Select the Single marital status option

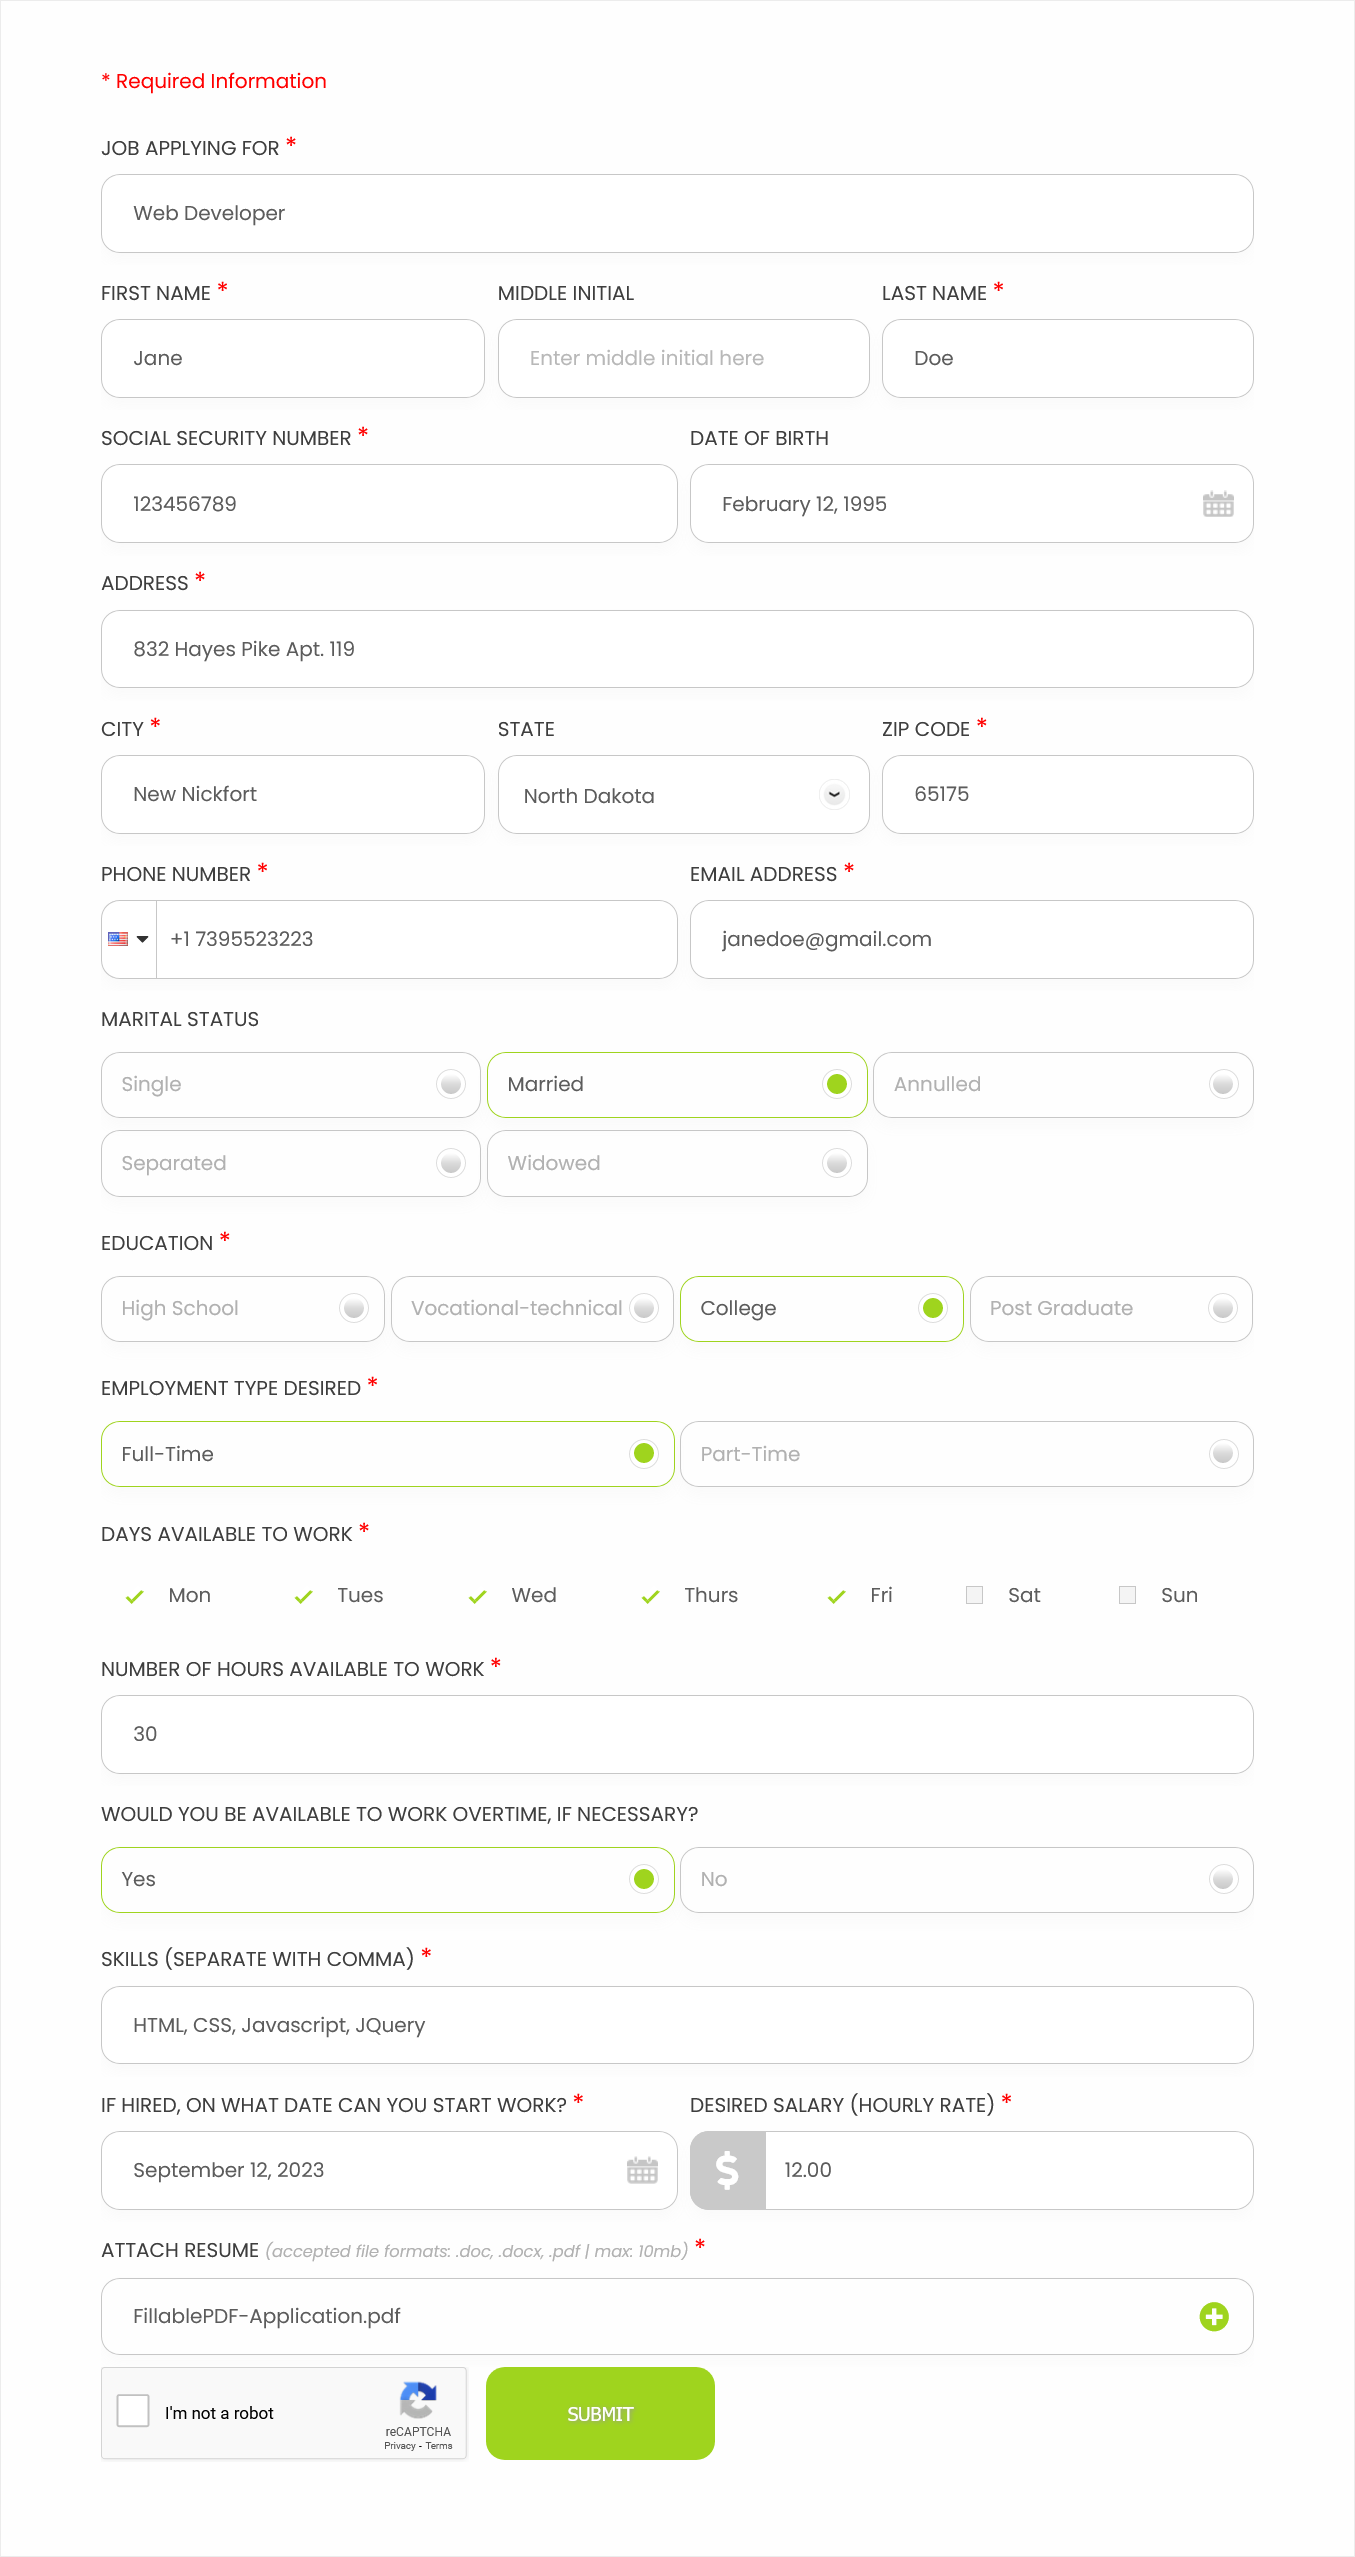tap(291, 1084)
